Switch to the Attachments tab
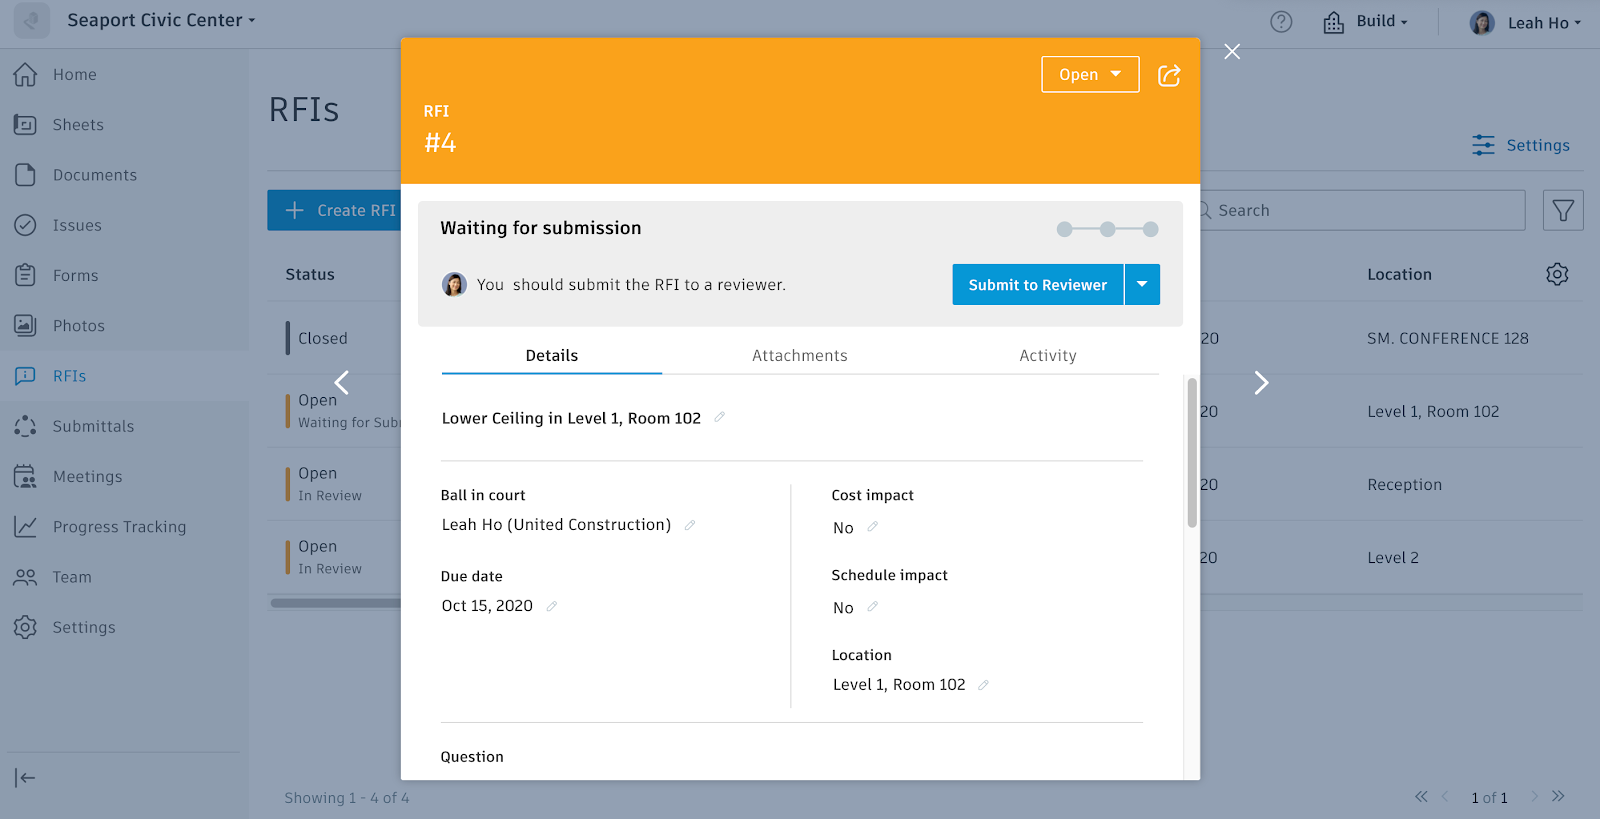 800,355
